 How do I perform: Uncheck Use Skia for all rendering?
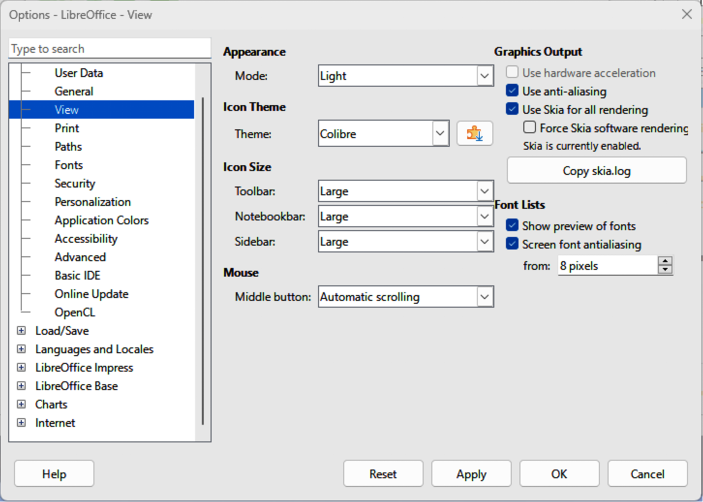(513, 110)
